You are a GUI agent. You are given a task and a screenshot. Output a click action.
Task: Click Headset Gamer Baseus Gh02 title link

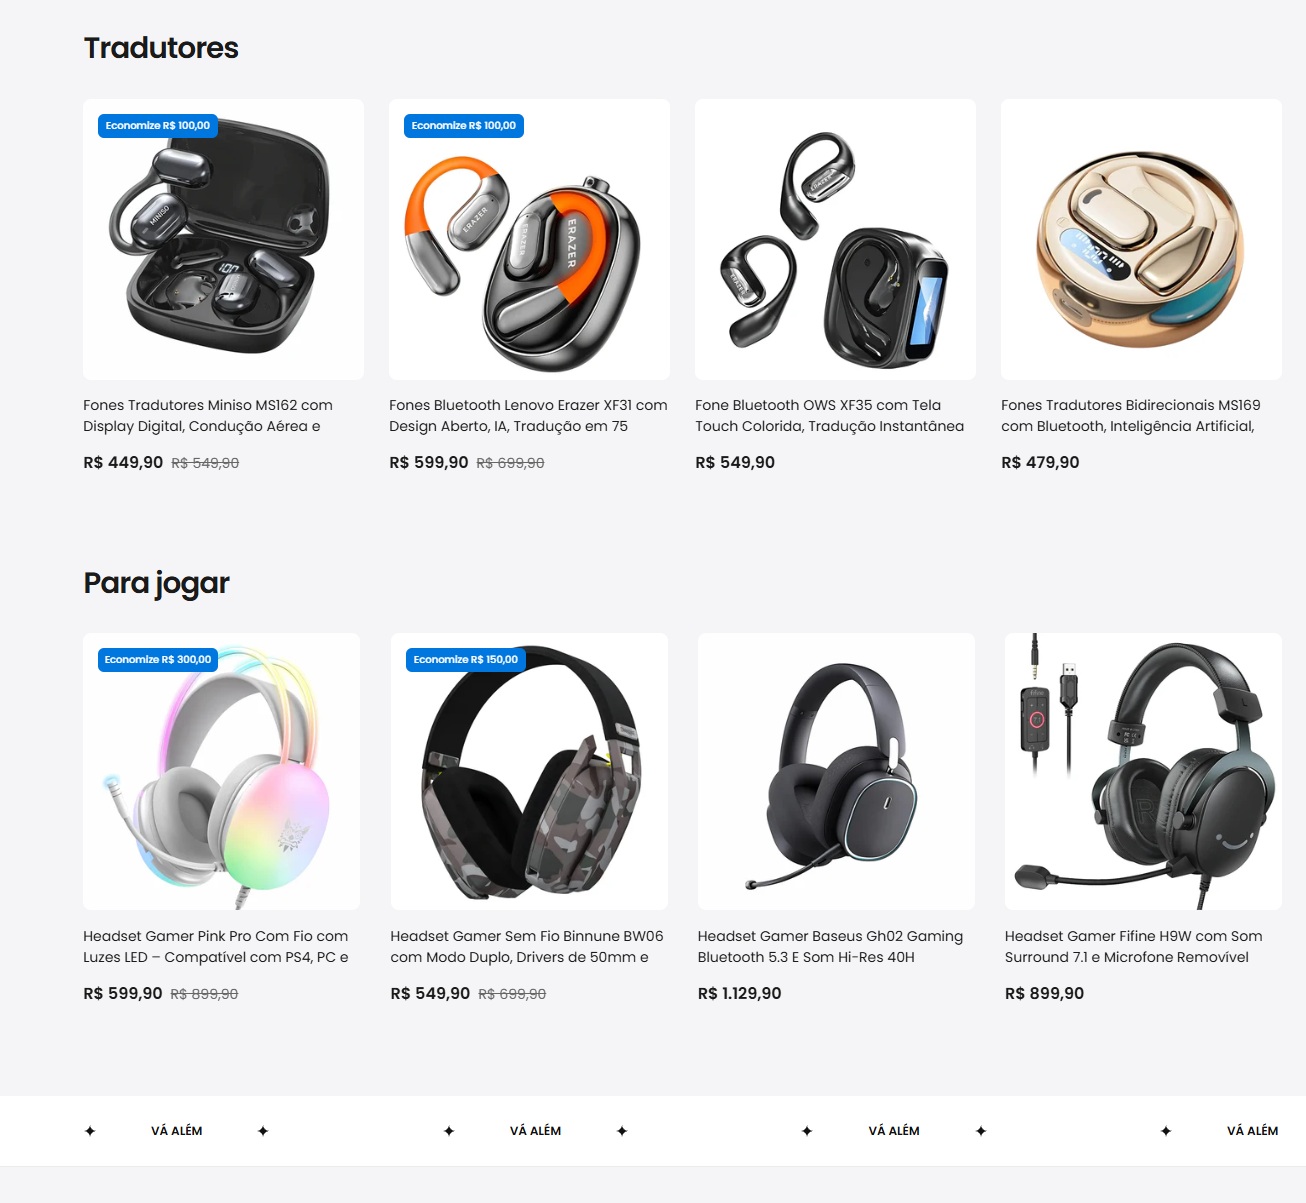[830, 947]
